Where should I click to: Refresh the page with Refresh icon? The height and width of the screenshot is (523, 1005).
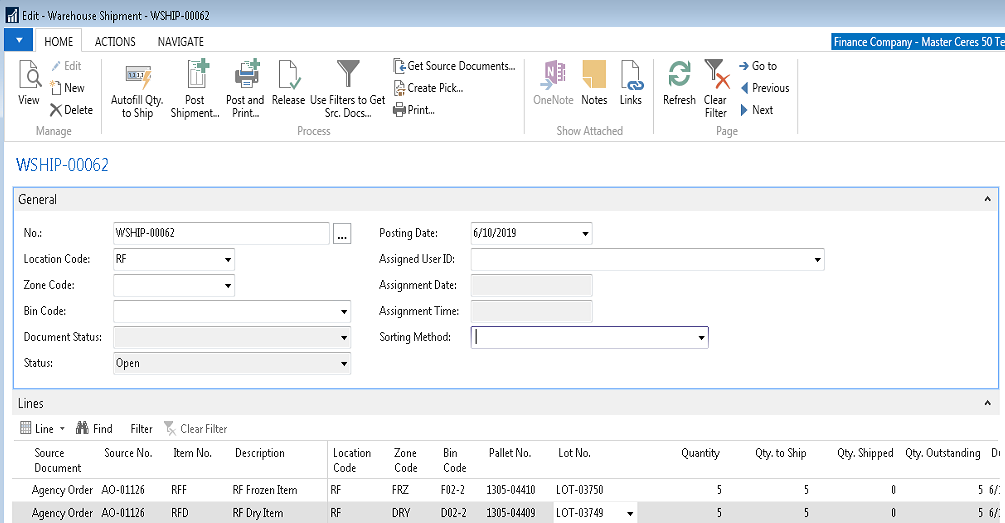click(679, 77)
